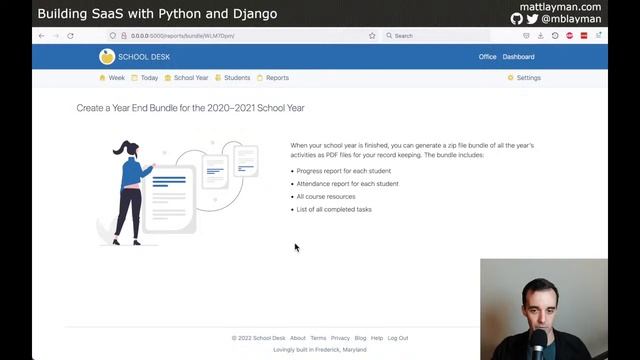Click Log Out in the footer

[398, 338]
